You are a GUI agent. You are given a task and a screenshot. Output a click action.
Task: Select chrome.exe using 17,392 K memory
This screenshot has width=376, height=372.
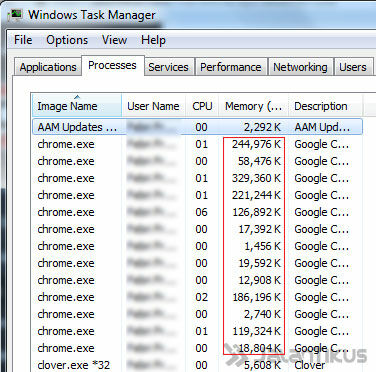197,229
